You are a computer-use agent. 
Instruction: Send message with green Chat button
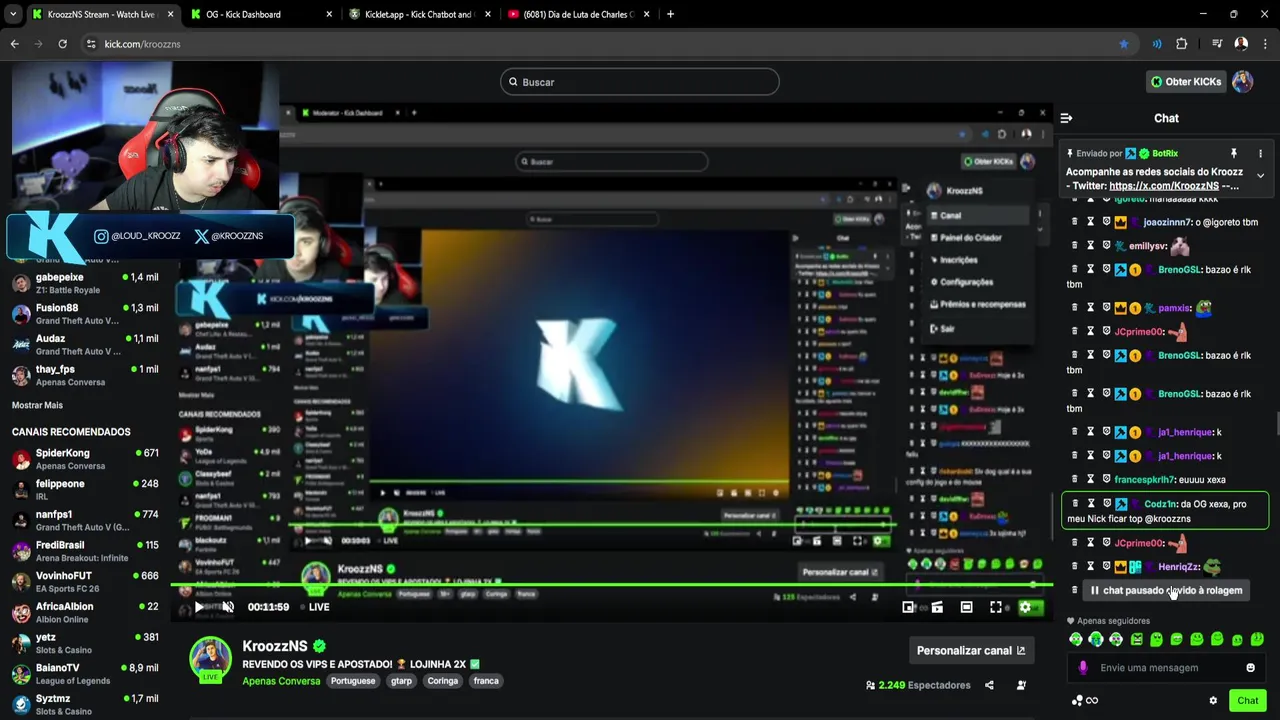click(1247, 701)
